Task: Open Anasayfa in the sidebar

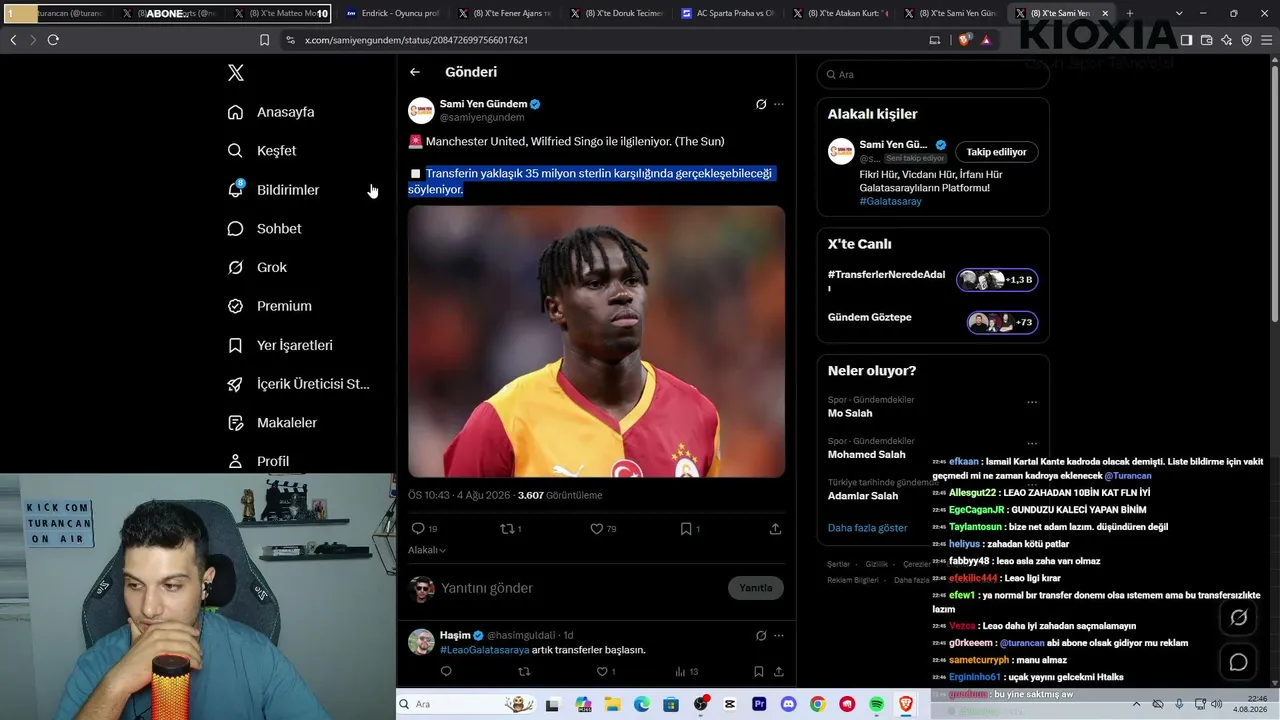Action: pyautogui.click(x=271, y=112)
